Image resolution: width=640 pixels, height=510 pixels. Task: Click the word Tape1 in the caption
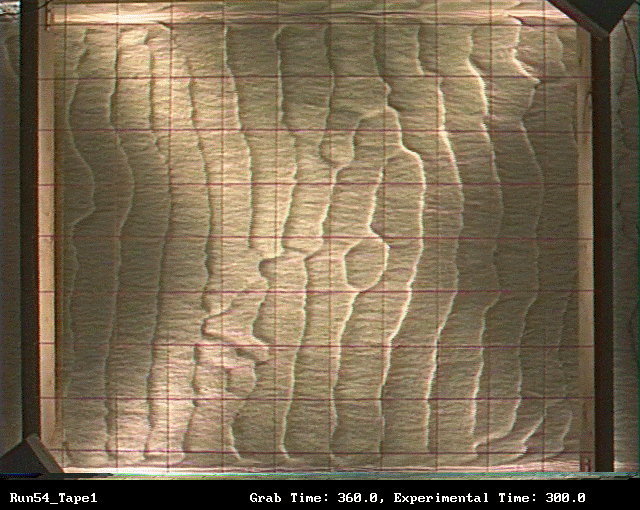78,497
